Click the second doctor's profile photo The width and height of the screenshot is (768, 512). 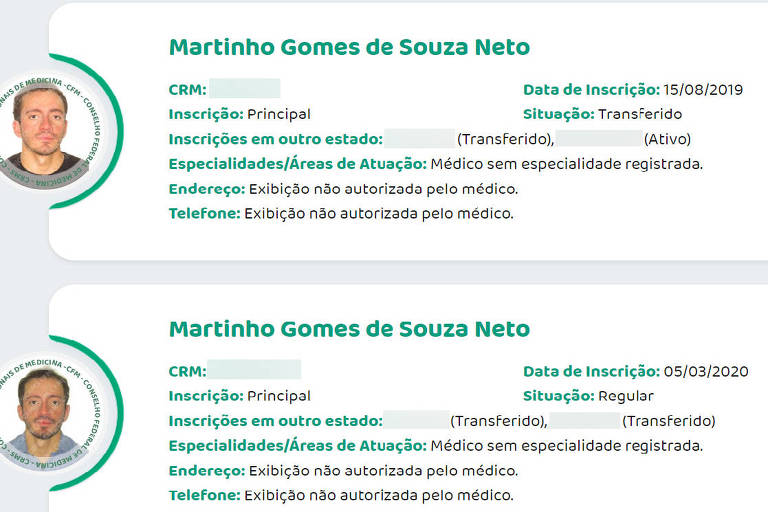point(43,414)
